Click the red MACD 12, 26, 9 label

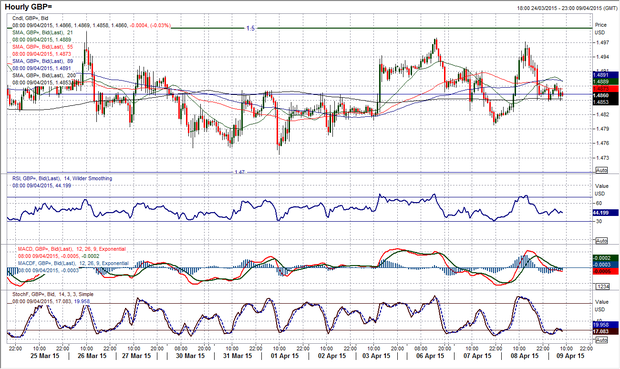[72, 249]
